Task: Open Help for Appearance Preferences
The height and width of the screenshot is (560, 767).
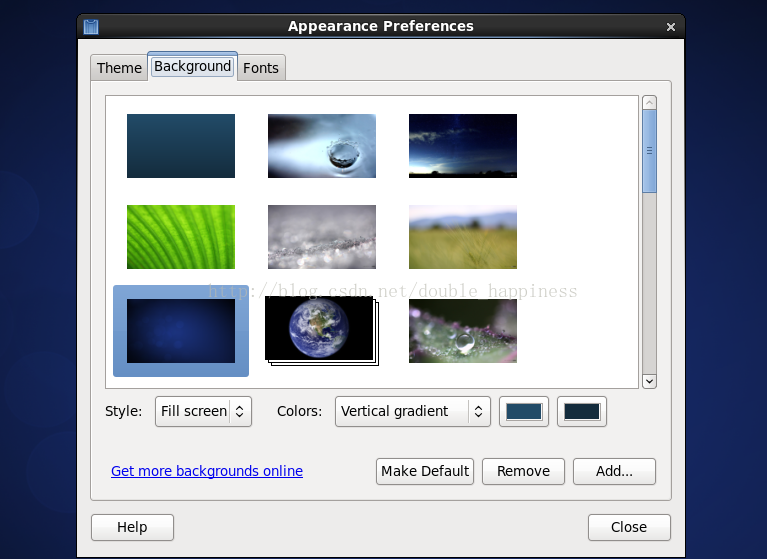Action: click(x=133, y=527)
